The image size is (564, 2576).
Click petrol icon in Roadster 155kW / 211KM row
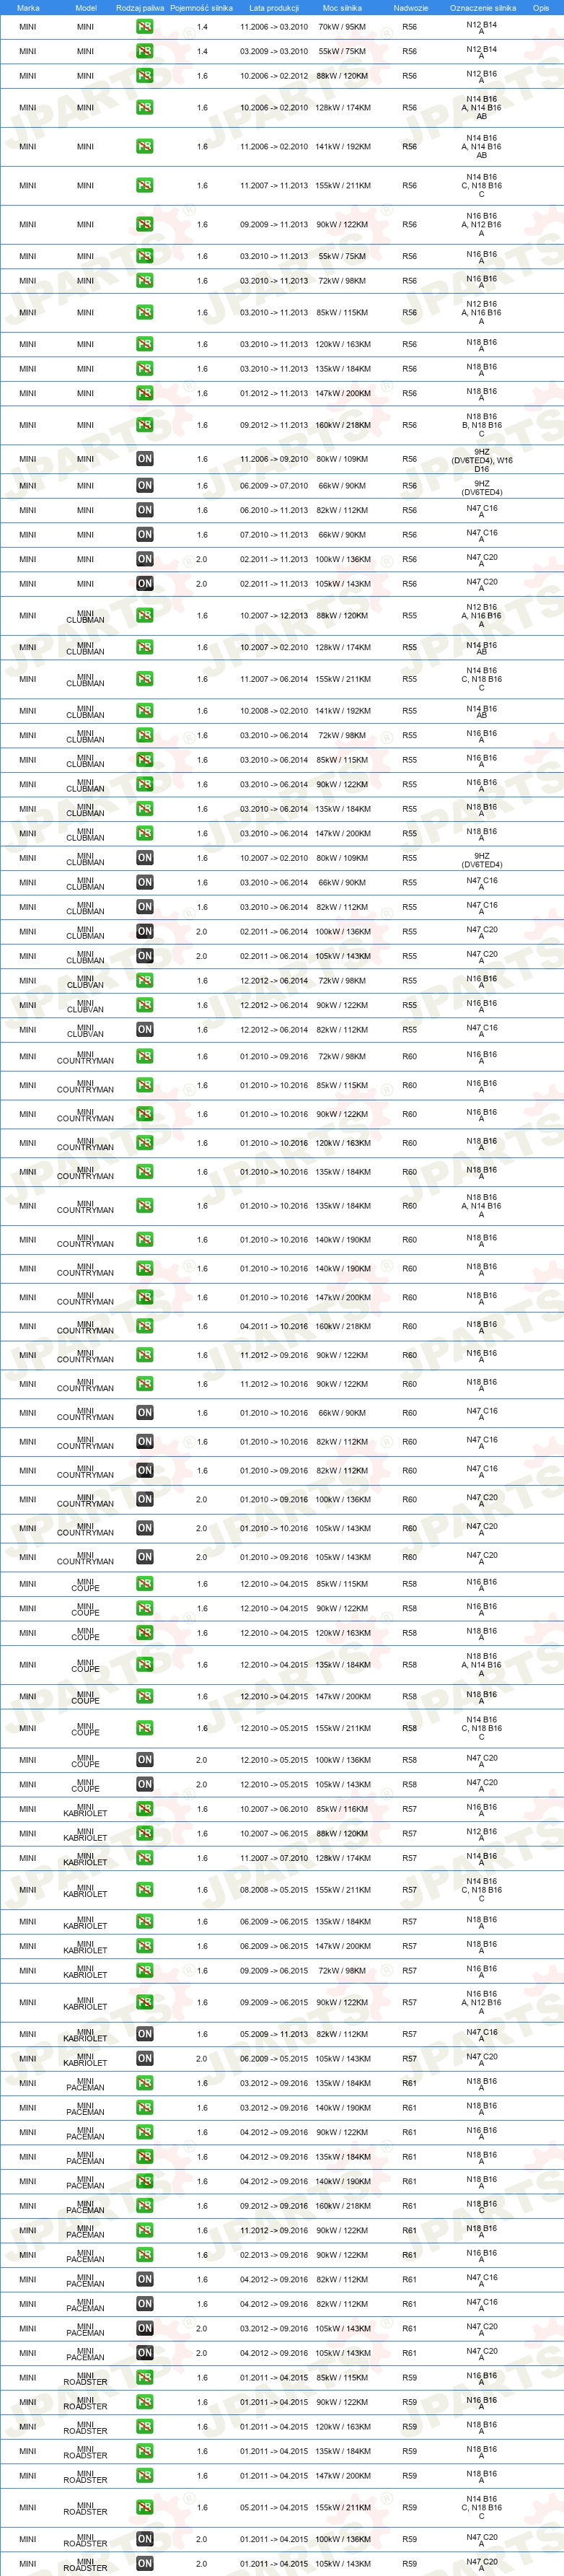click(x=145, y=2507)
